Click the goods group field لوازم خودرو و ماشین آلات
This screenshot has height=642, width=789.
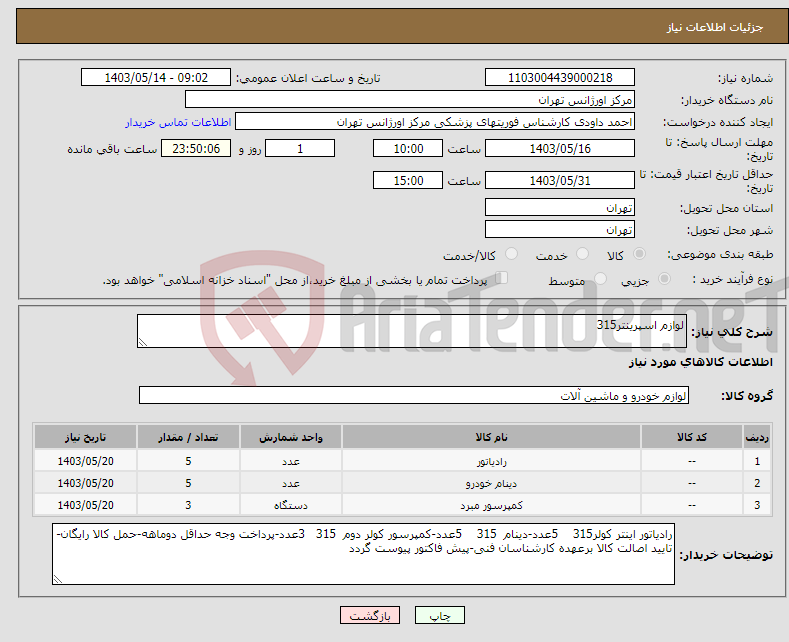414,395
